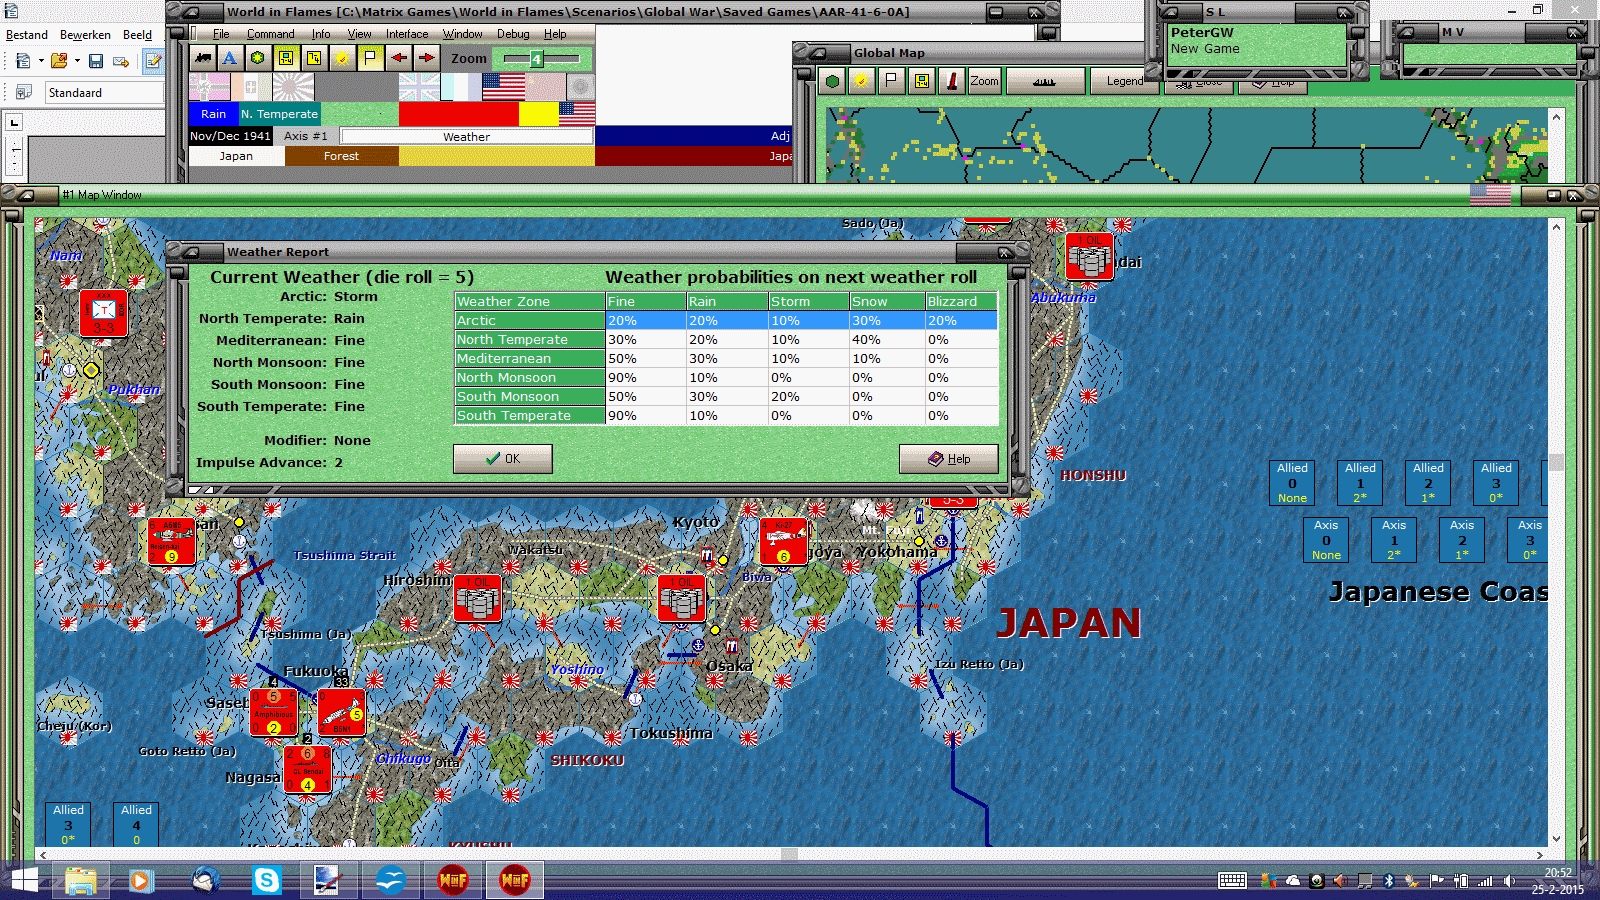Open Skype from the taskbar

pyautogui.click(x=267, y=880)
